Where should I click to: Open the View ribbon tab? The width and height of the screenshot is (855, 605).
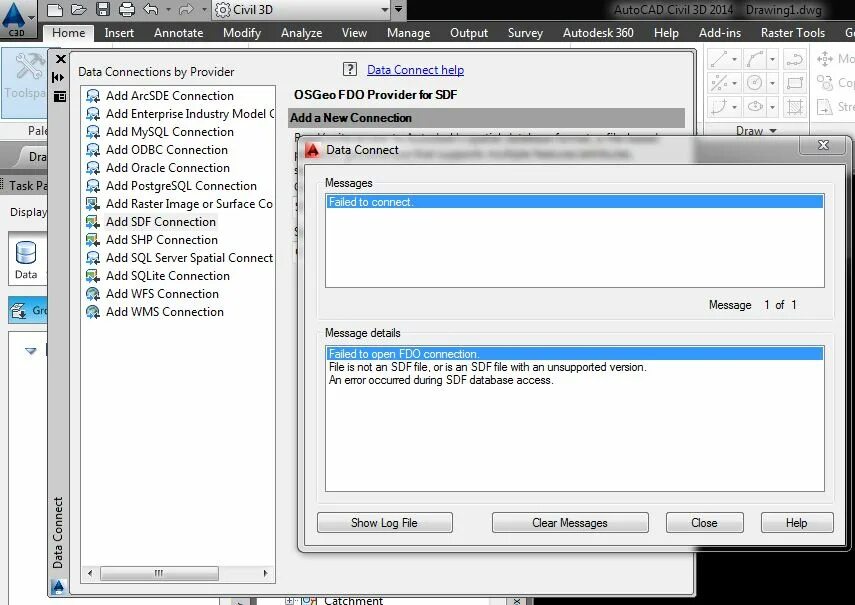click(x=354, y=33)
